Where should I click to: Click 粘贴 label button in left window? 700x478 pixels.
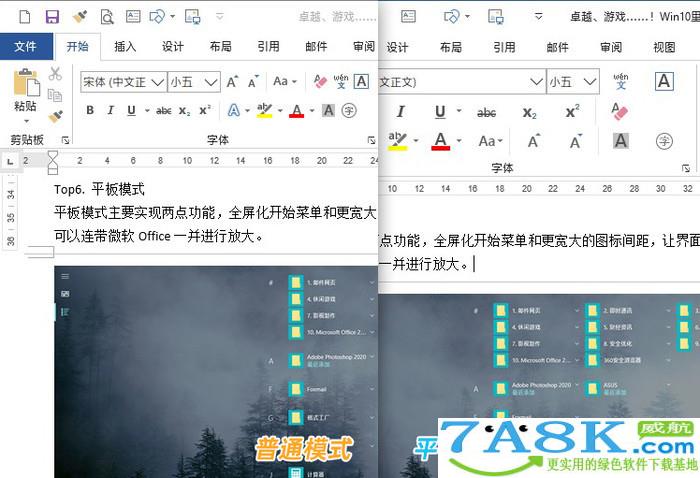[25, 106]
